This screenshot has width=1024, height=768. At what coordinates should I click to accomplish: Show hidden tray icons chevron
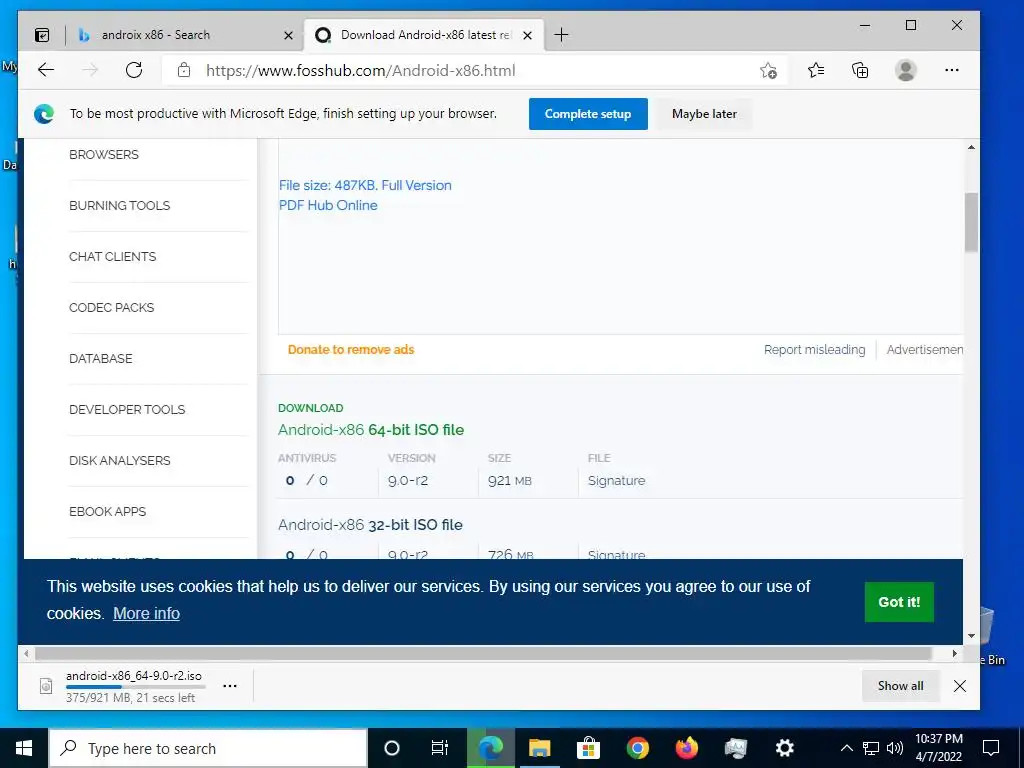click(x=846, y=748)
